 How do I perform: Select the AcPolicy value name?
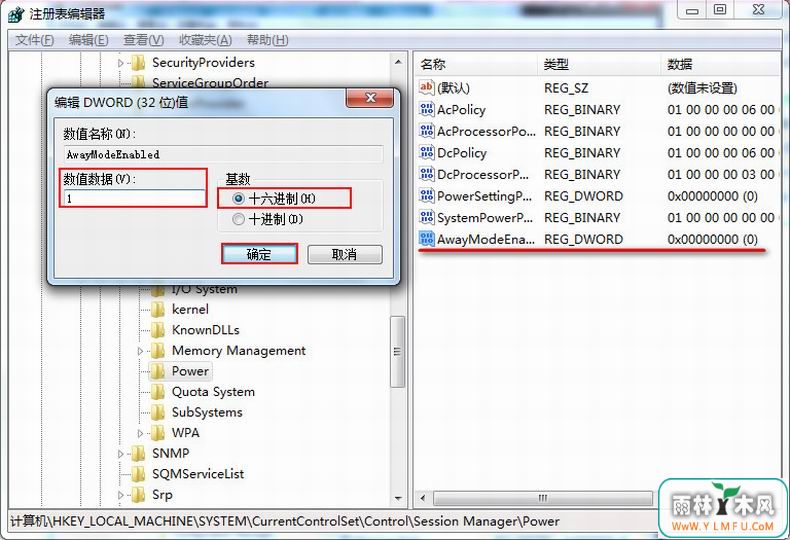click(461, 109)
